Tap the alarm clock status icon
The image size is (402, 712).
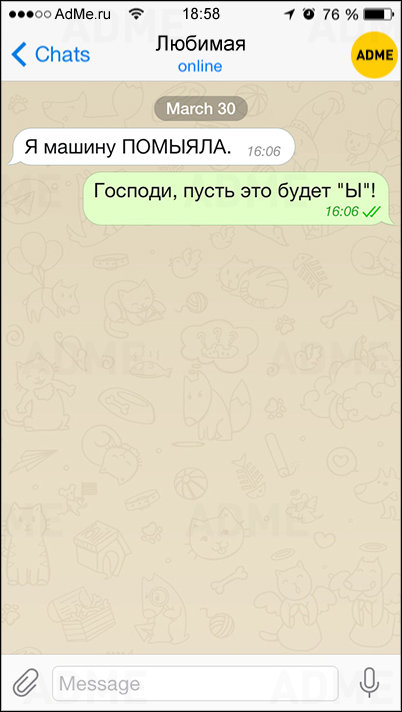[x=309, y=14]
